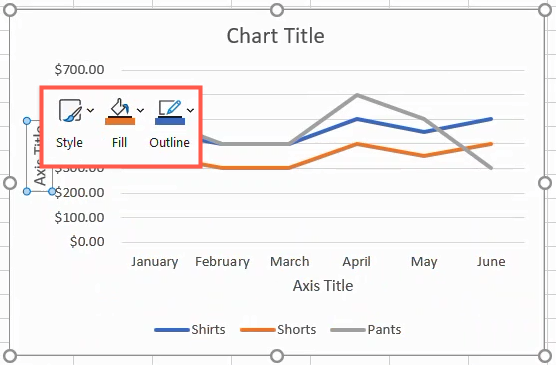Select the orange Shorts line at April

click(357, 144)
